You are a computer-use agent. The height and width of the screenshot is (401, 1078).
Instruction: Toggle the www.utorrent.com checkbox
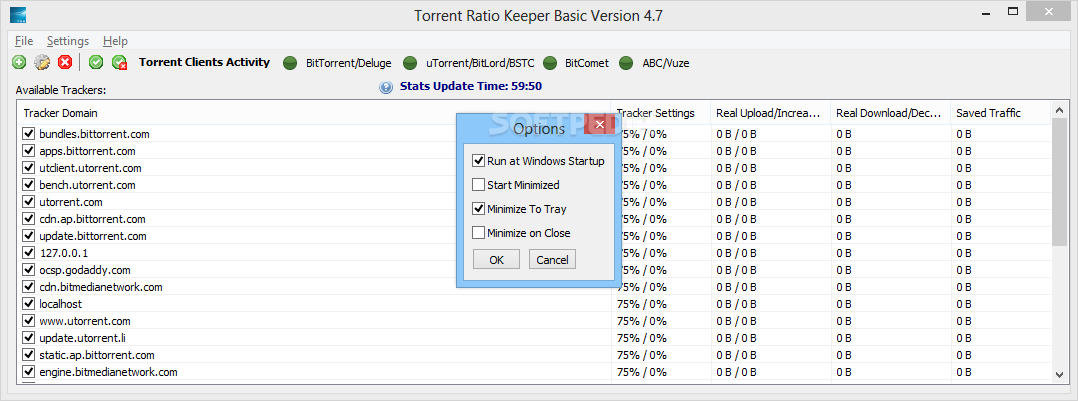[x=29, y=321]
